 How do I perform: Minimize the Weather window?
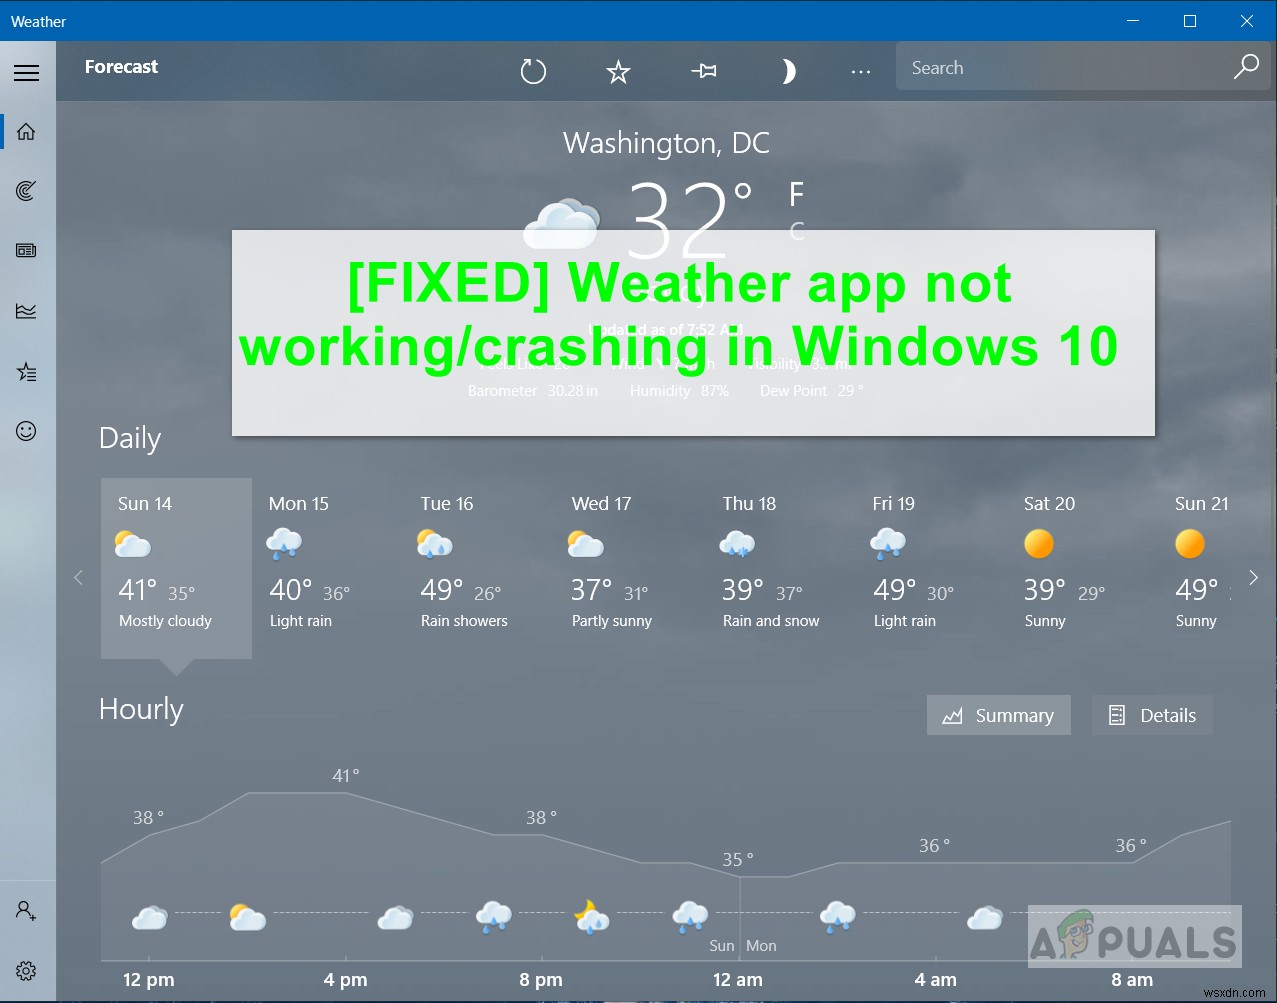(x=1133, y=21)
